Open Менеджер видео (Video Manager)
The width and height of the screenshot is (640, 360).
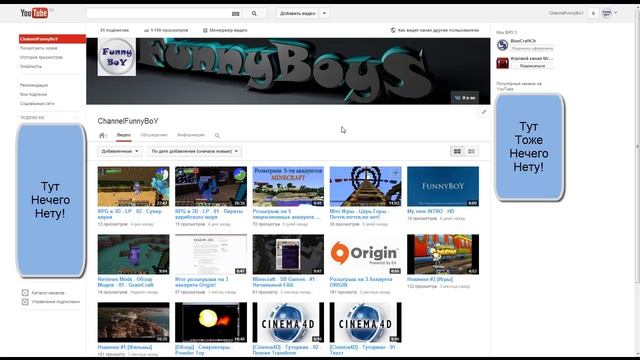(225, 30)
